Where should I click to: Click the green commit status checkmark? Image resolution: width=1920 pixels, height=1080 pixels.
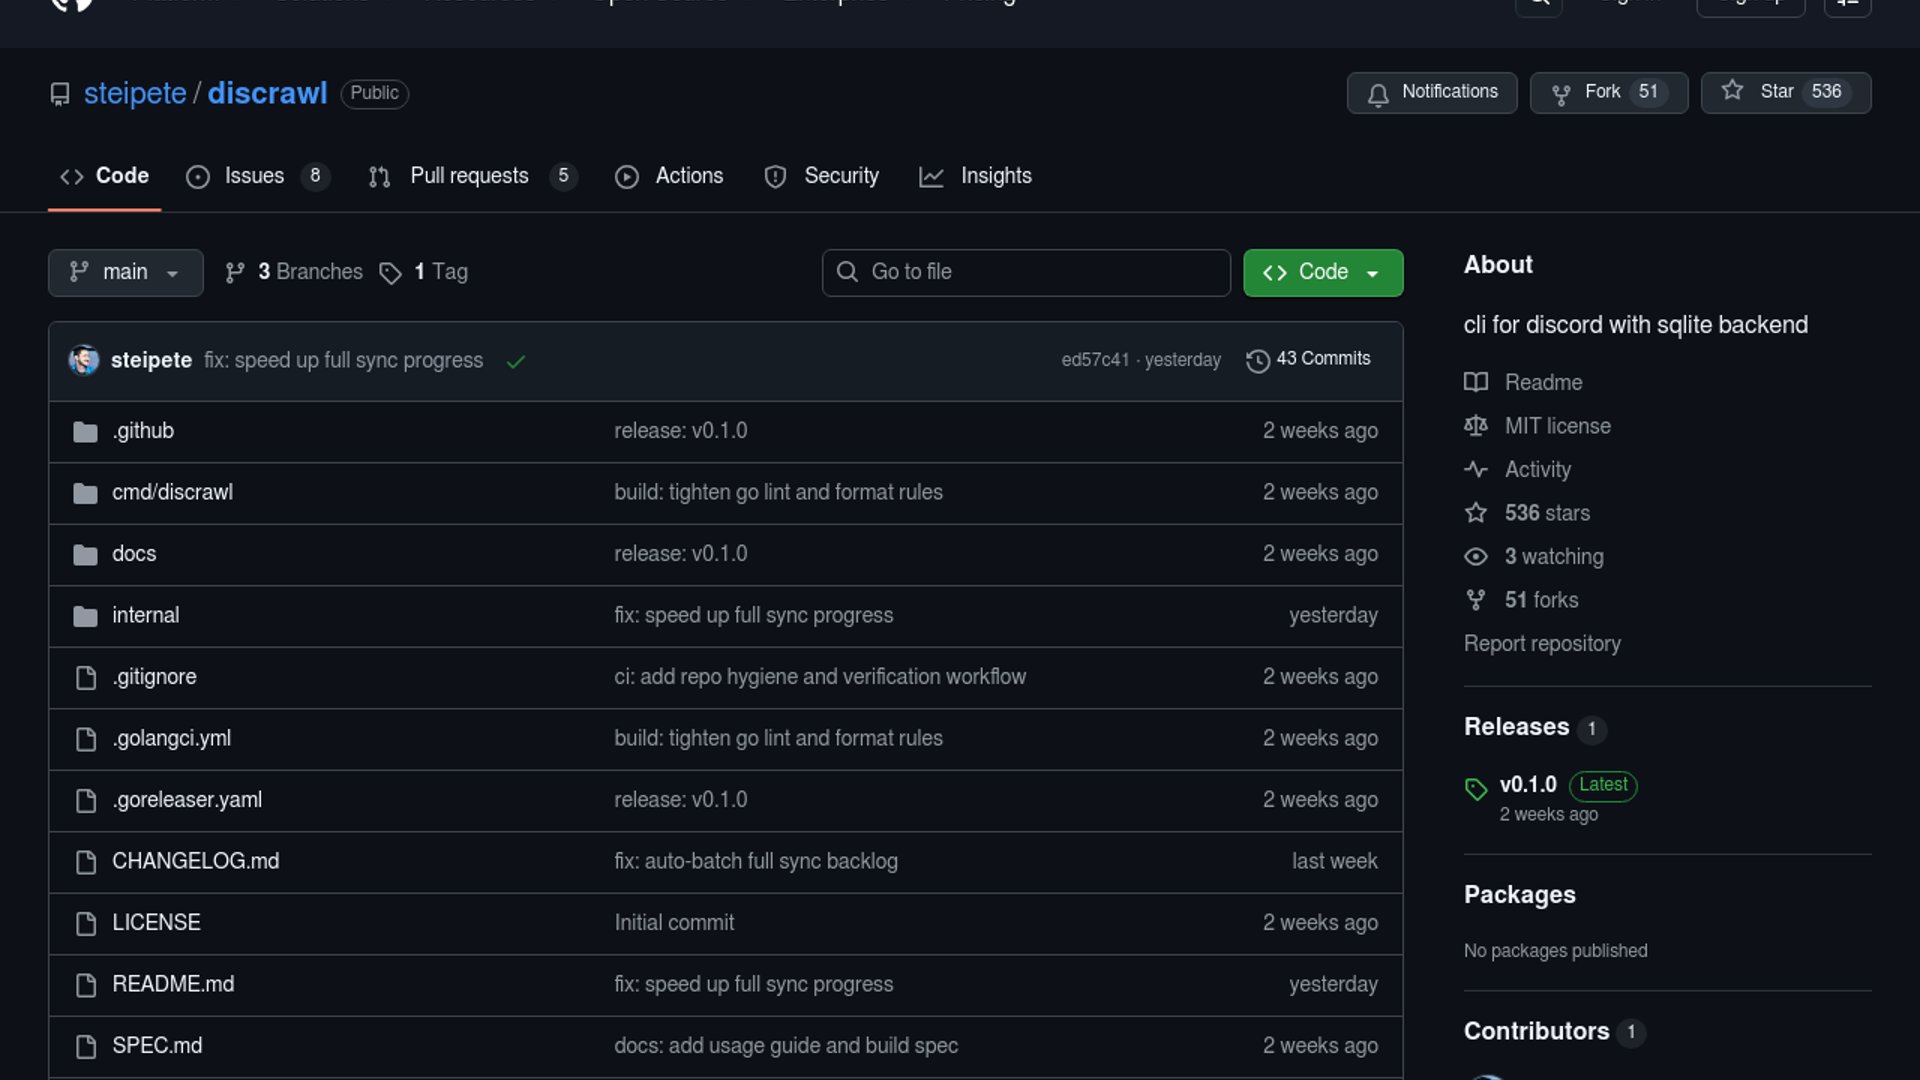516,361
